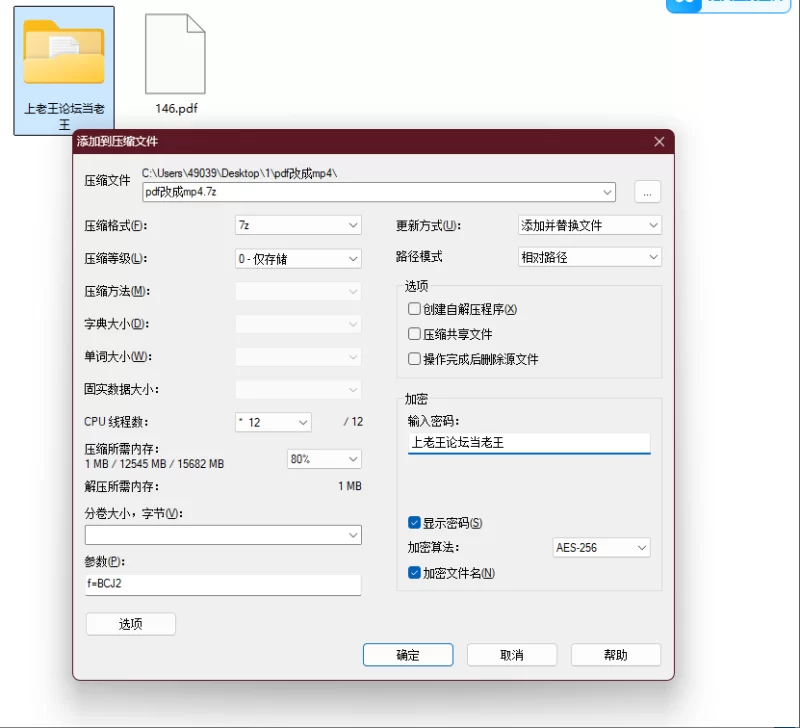800x728 pixels.
Task: Click the 输入密码 password field
Action: tap(529, 443)
